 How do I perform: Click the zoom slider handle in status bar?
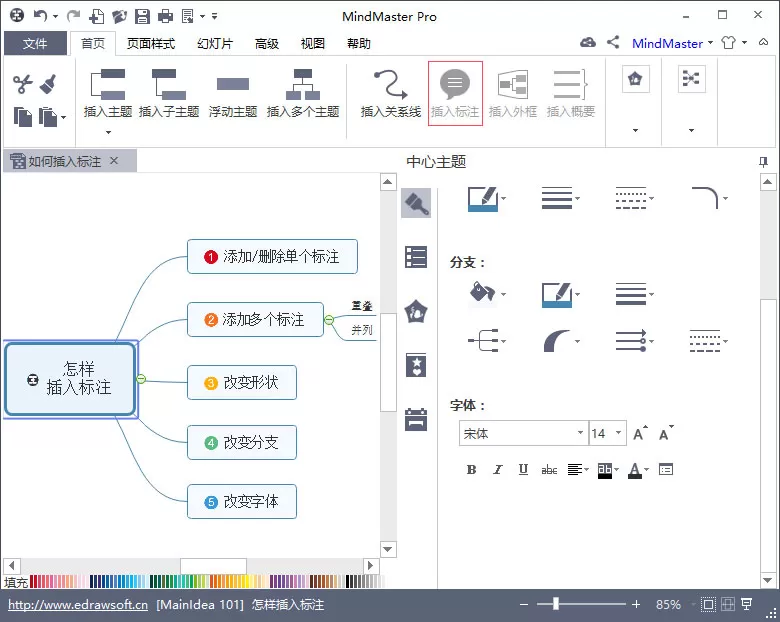point(556,604)
